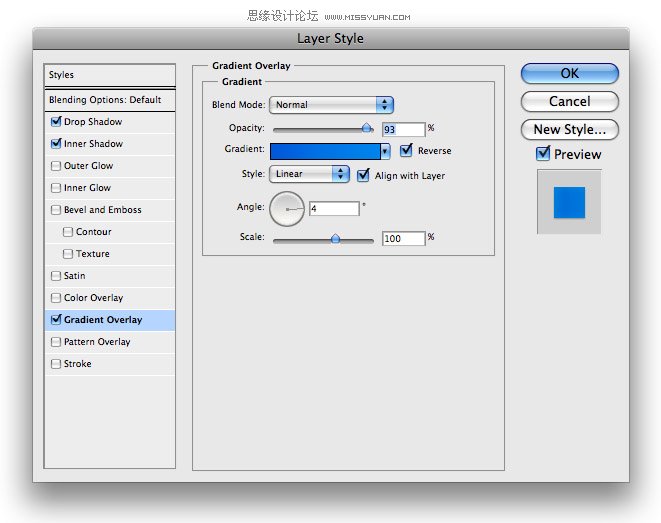661x523 pixels.
Task: Click the OK button
Action: click(x=570, y=74)
